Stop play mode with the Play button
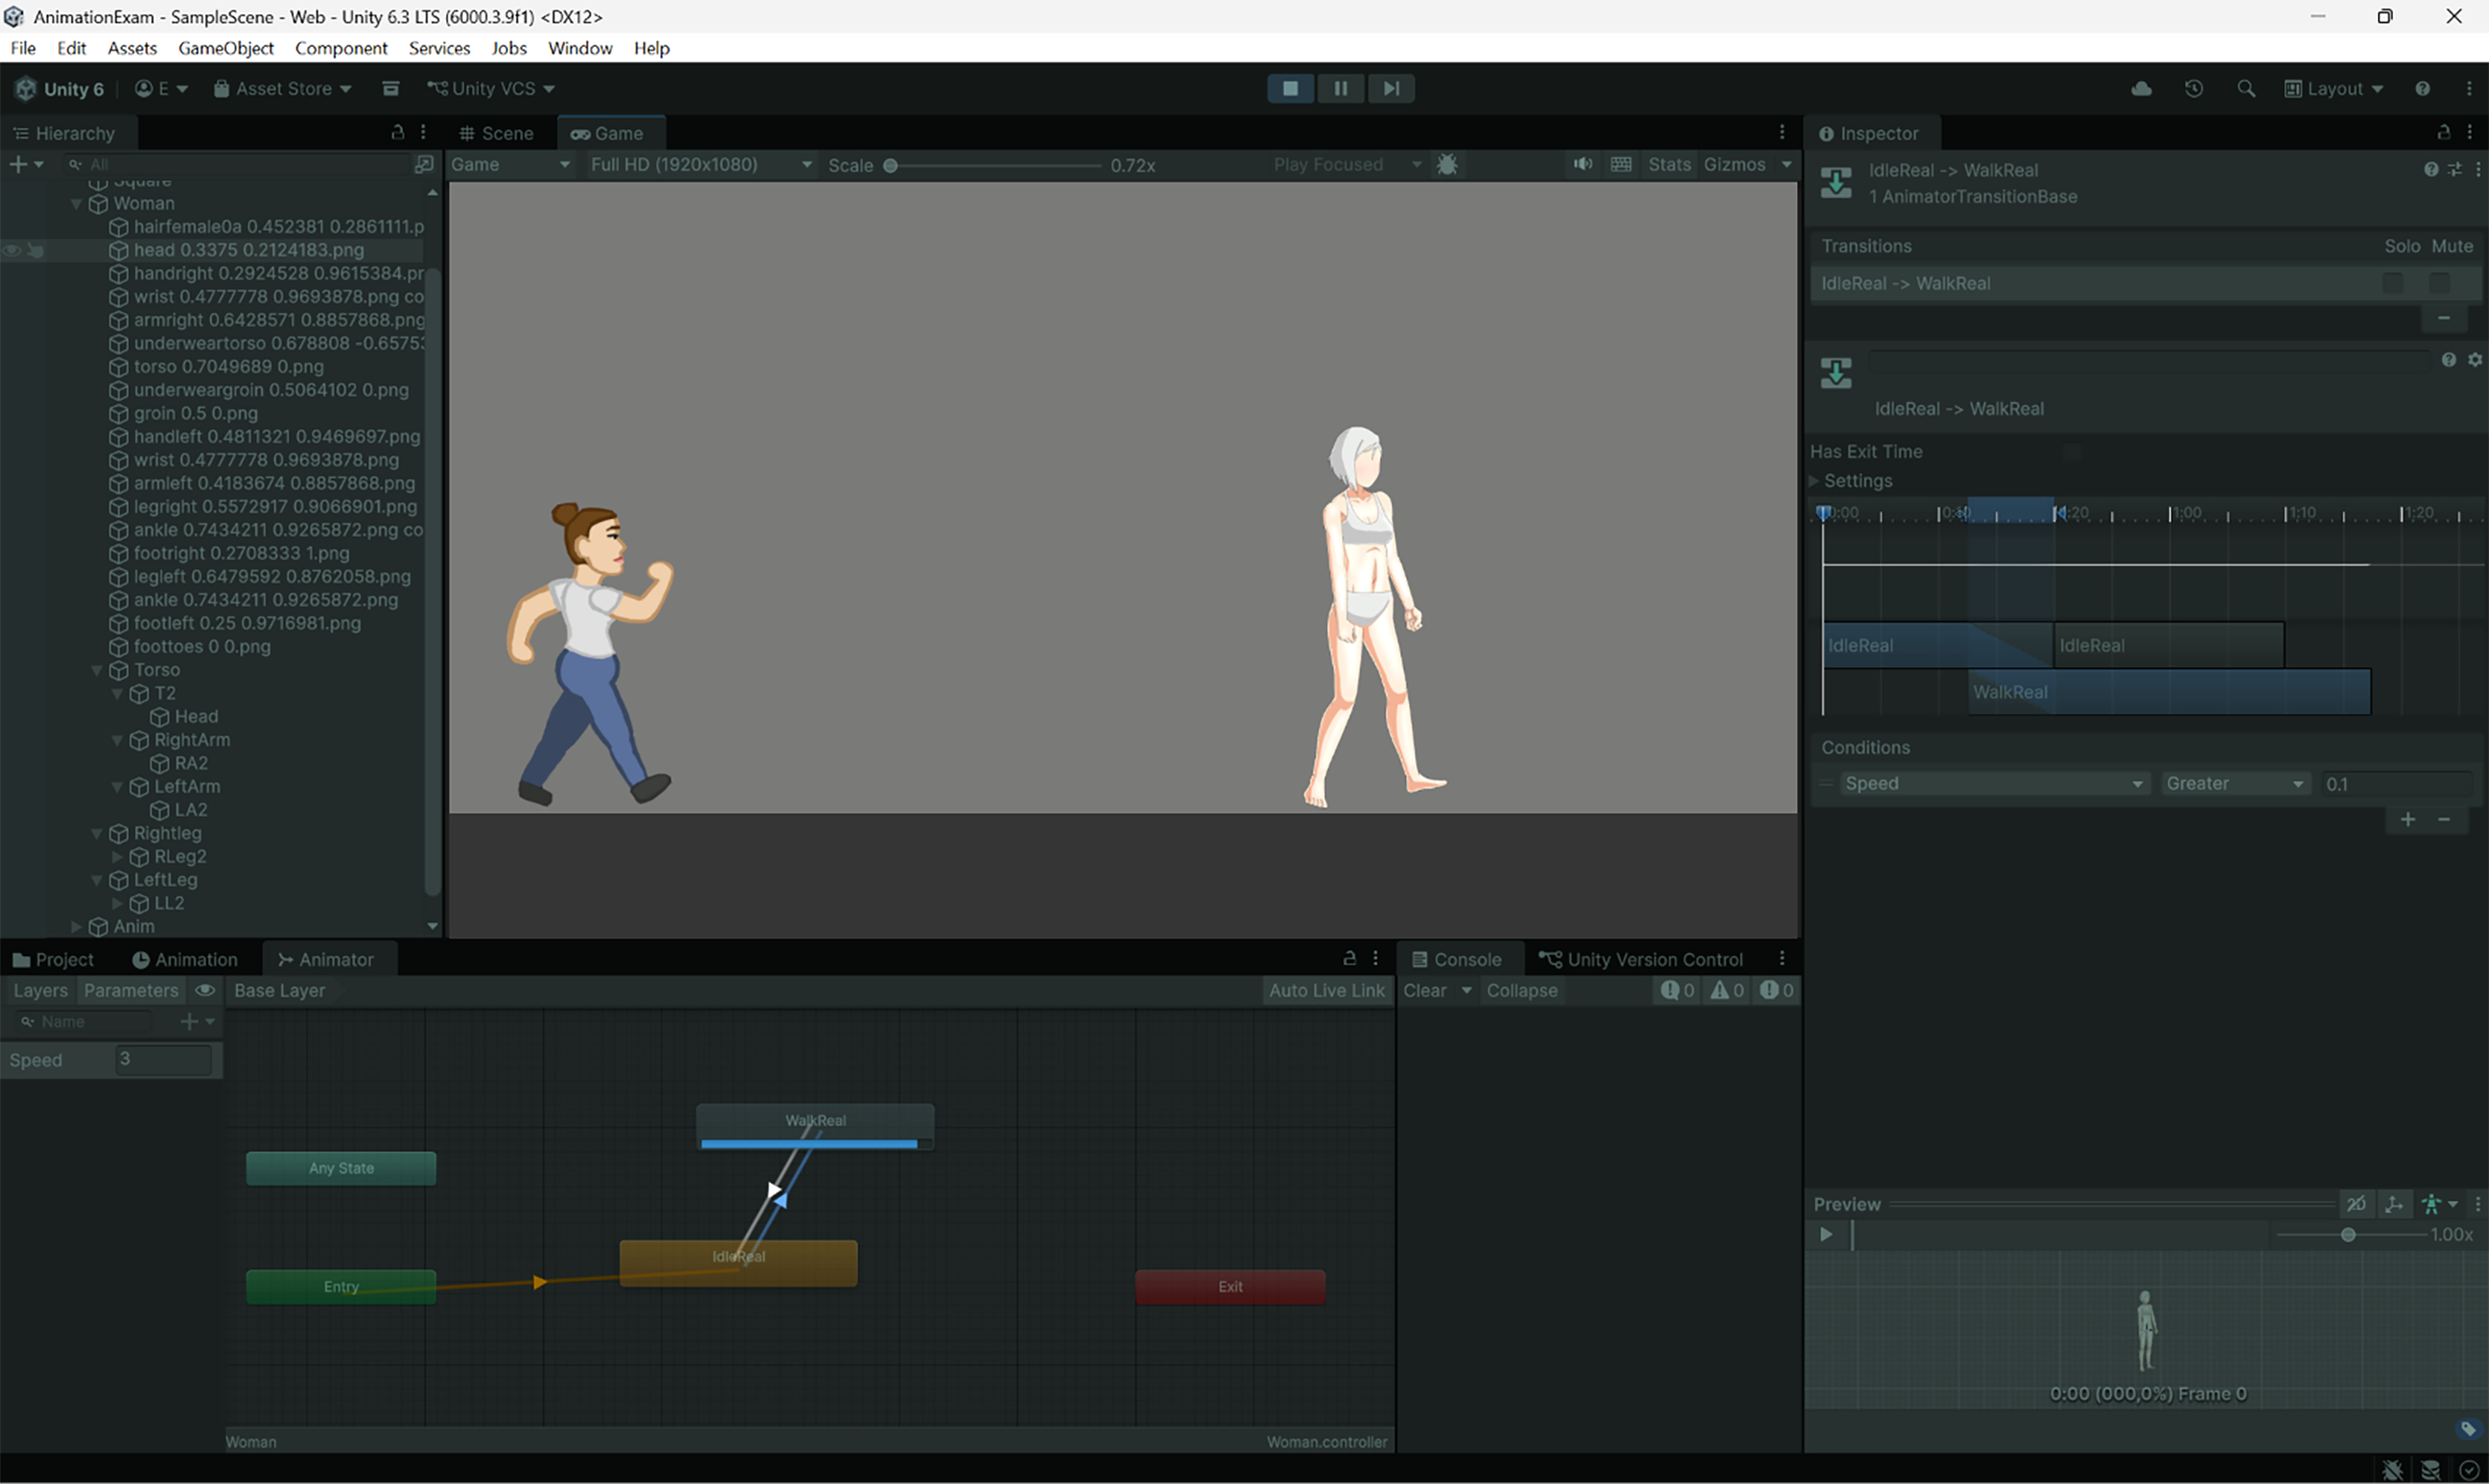 [x=1290, y=88]
